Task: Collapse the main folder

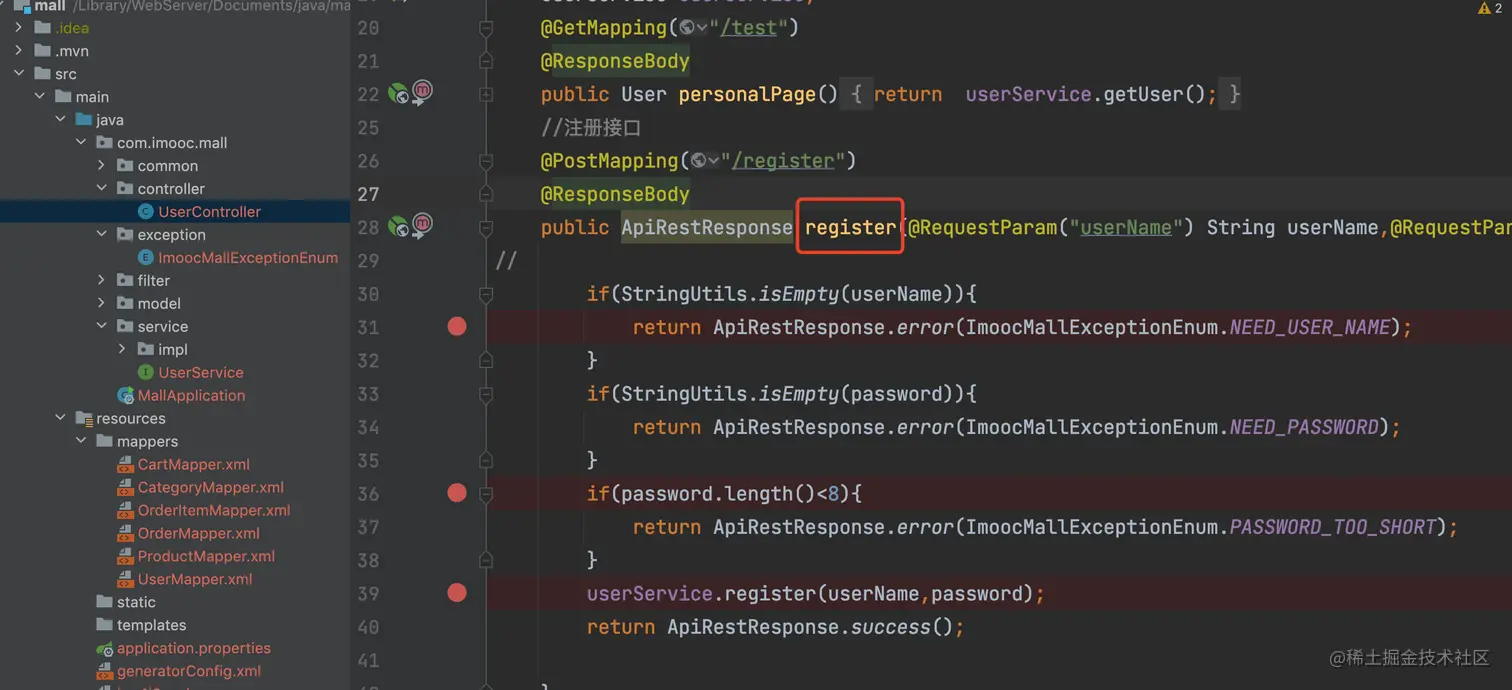Action: [x=40, y=97]
